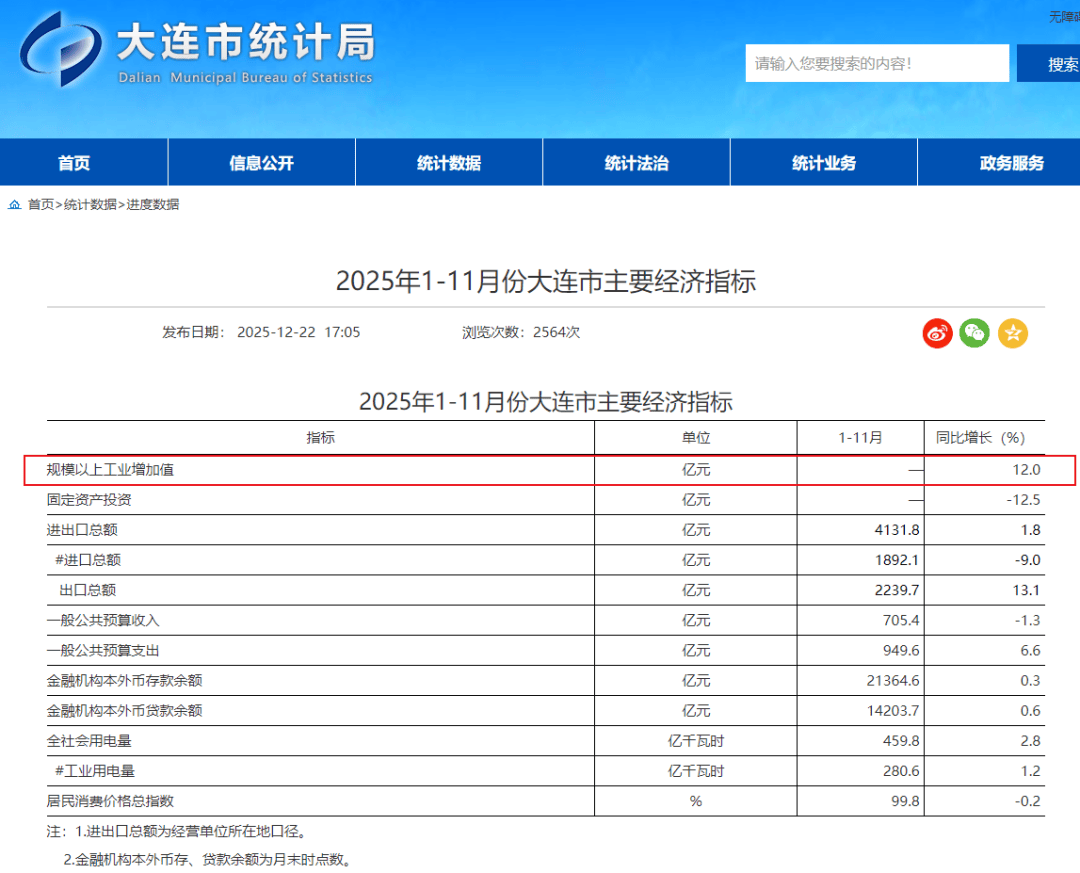Click the 首页 breadcrumb link
The image size is (1080, 873).
click(41, 205)
